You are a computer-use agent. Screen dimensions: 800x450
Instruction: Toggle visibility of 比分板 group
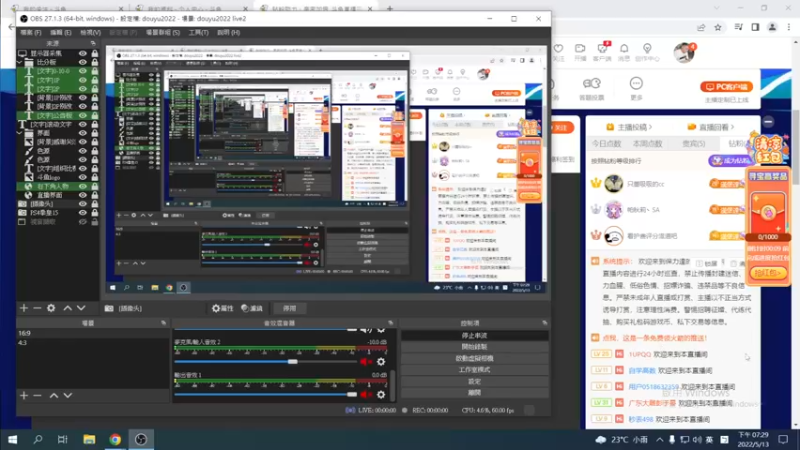coord(82,62)
